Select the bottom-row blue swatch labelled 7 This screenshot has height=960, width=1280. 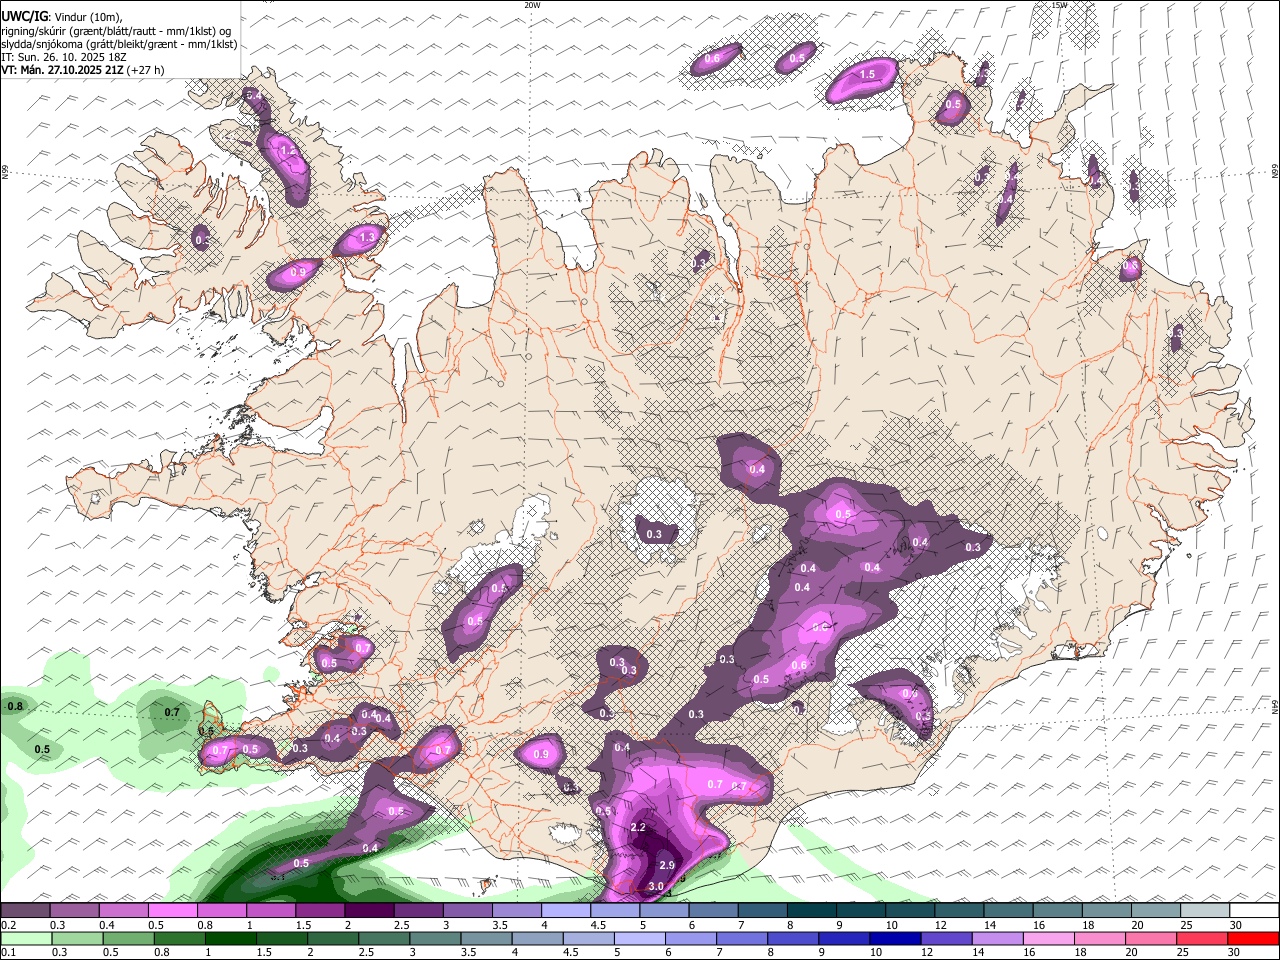click(741, 938)
